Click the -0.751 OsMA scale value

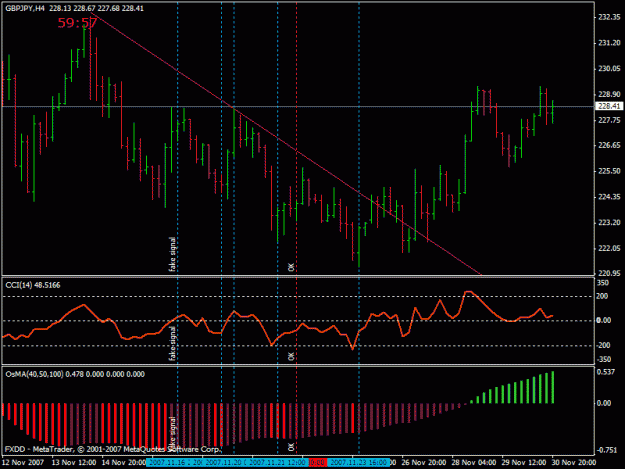point(606,450)
